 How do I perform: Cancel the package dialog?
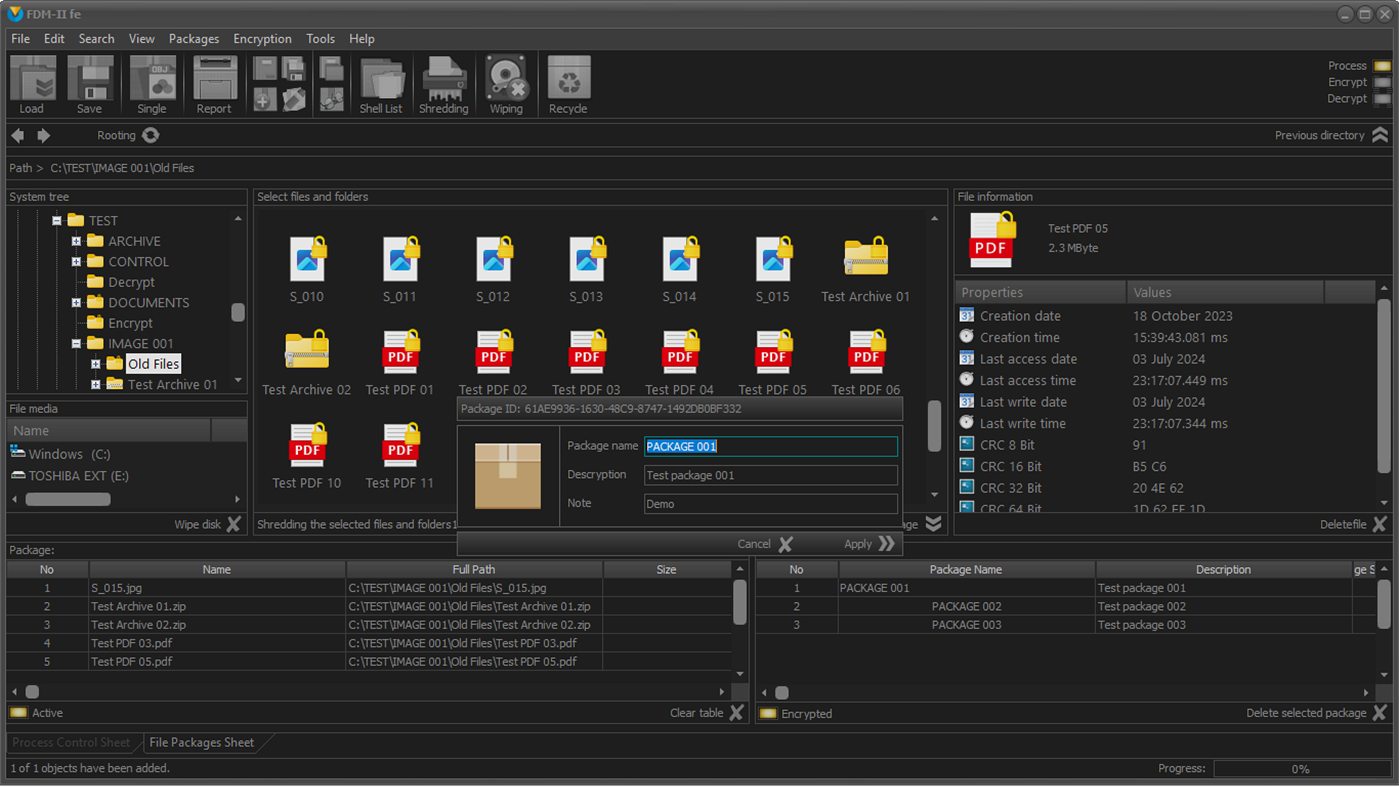(765, 544)
